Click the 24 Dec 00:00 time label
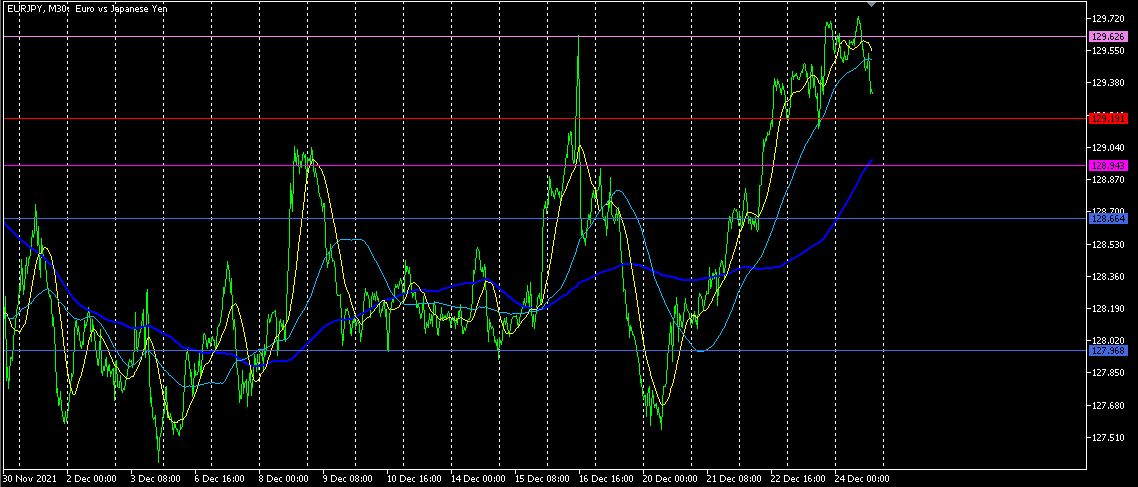The image size is (1138, 487). tap(861, 479)
